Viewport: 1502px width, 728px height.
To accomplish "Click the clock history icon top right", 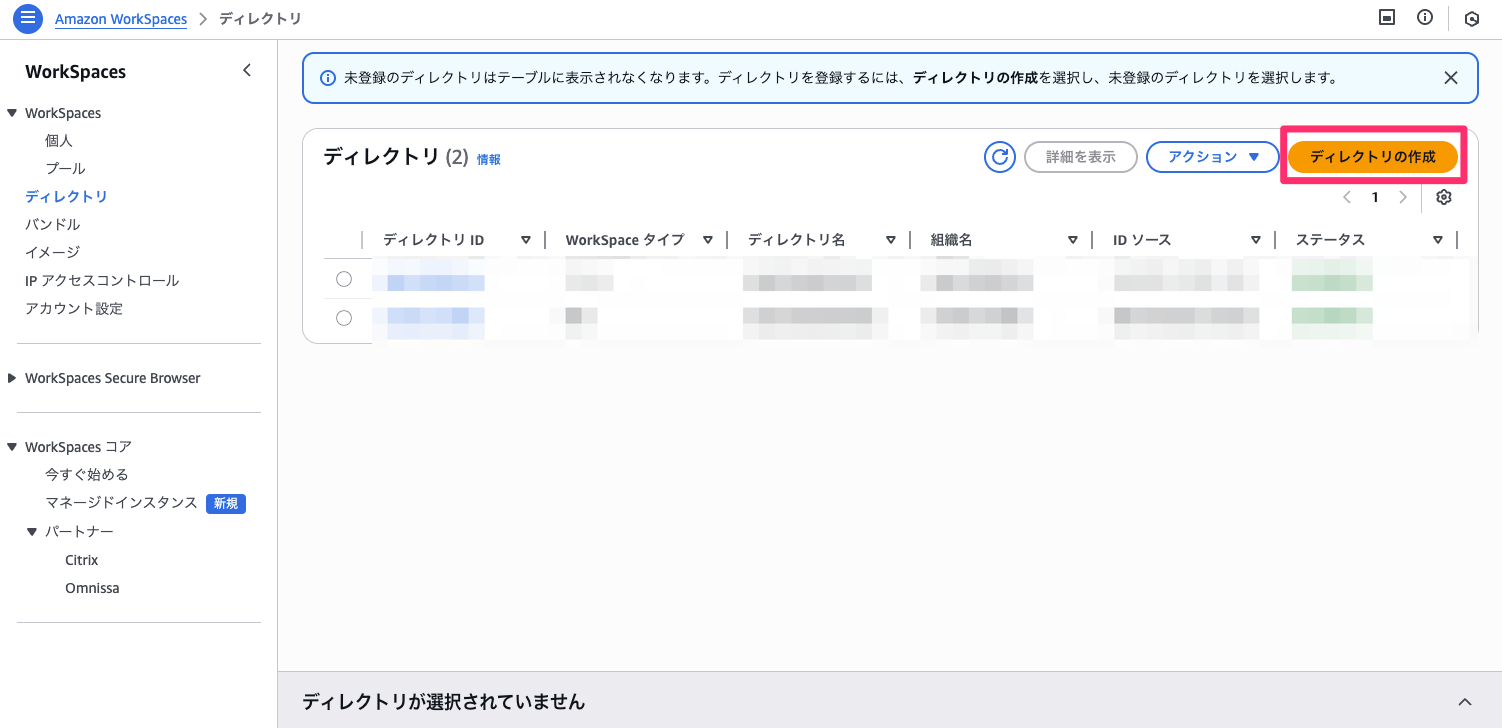I will [1471, 18].
